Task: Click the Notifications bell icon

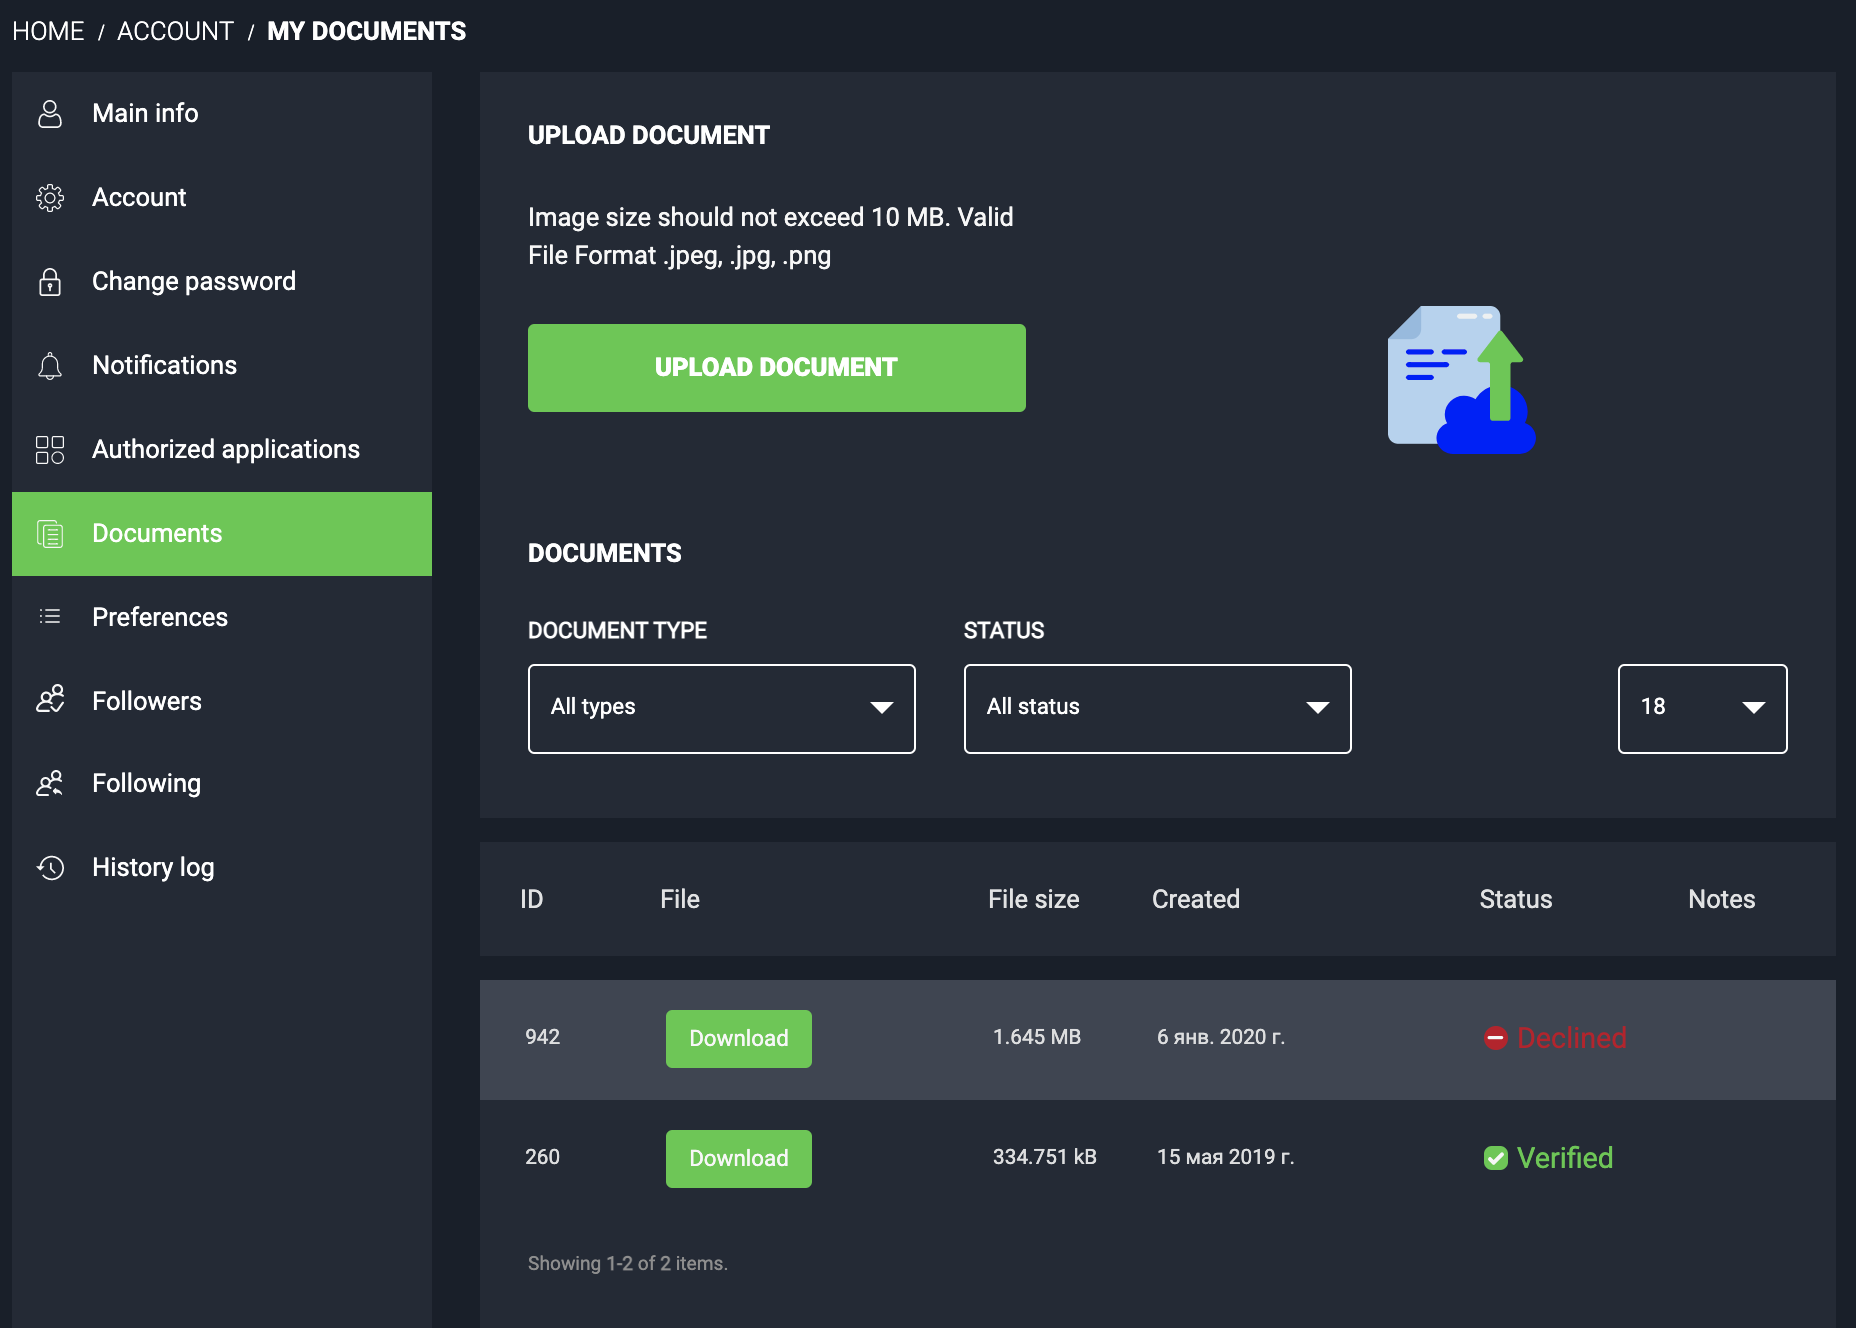Action: coord(50,366)
